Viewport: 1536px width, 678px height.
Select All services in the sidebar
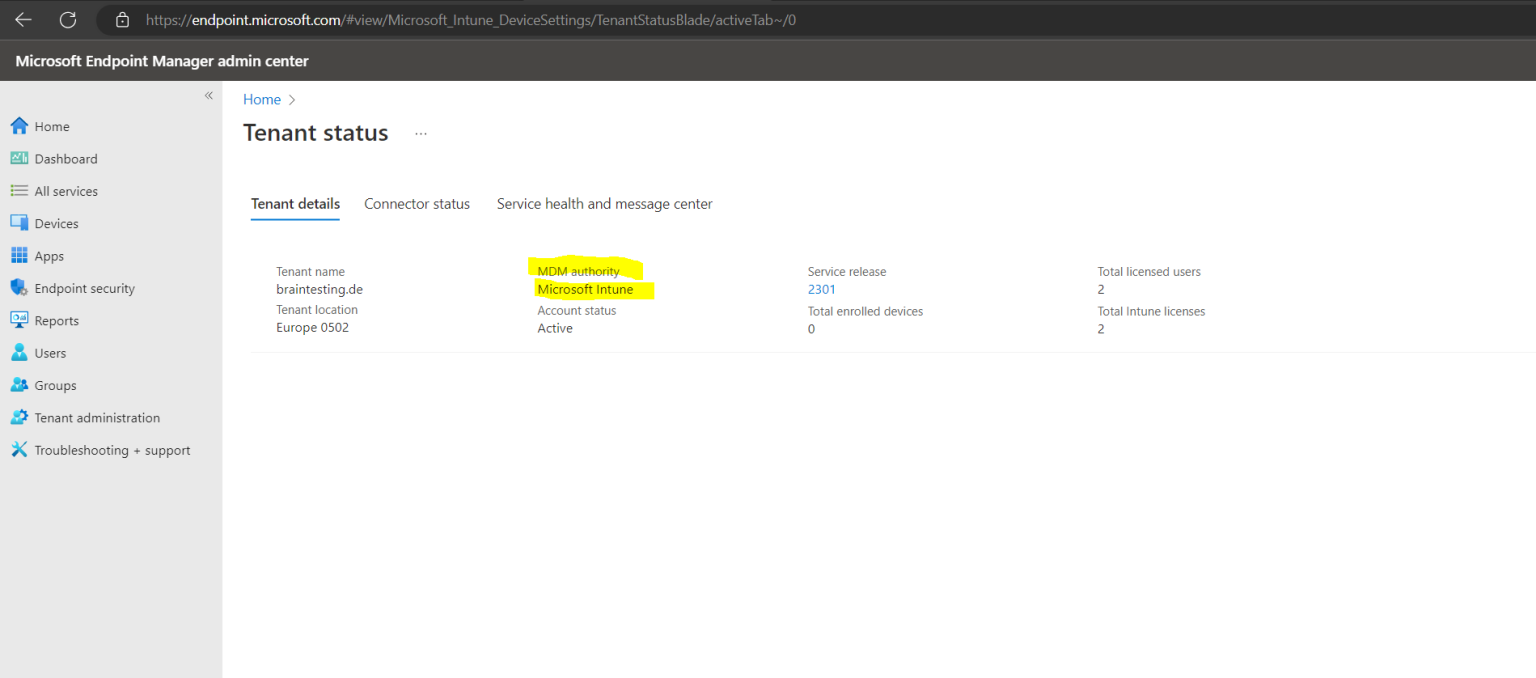[x=66, y=190]
